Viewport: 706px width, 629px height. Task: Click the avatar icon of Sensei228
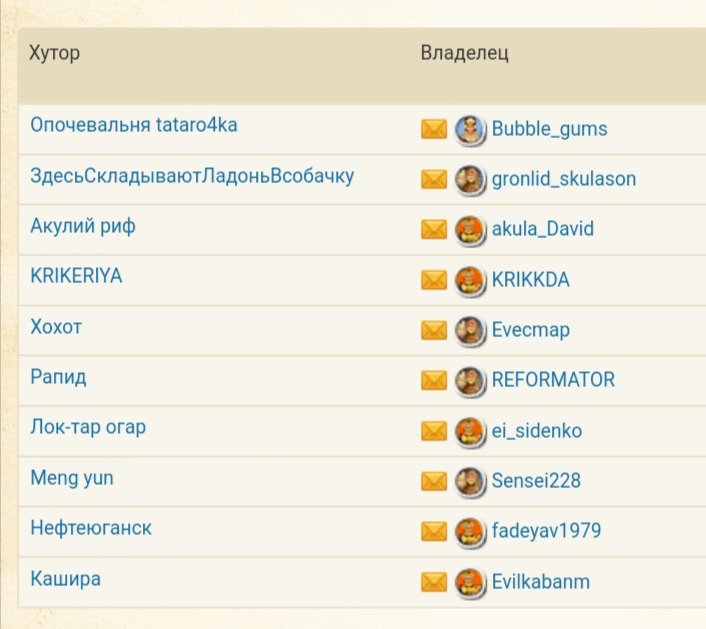(x=469, y=481)
